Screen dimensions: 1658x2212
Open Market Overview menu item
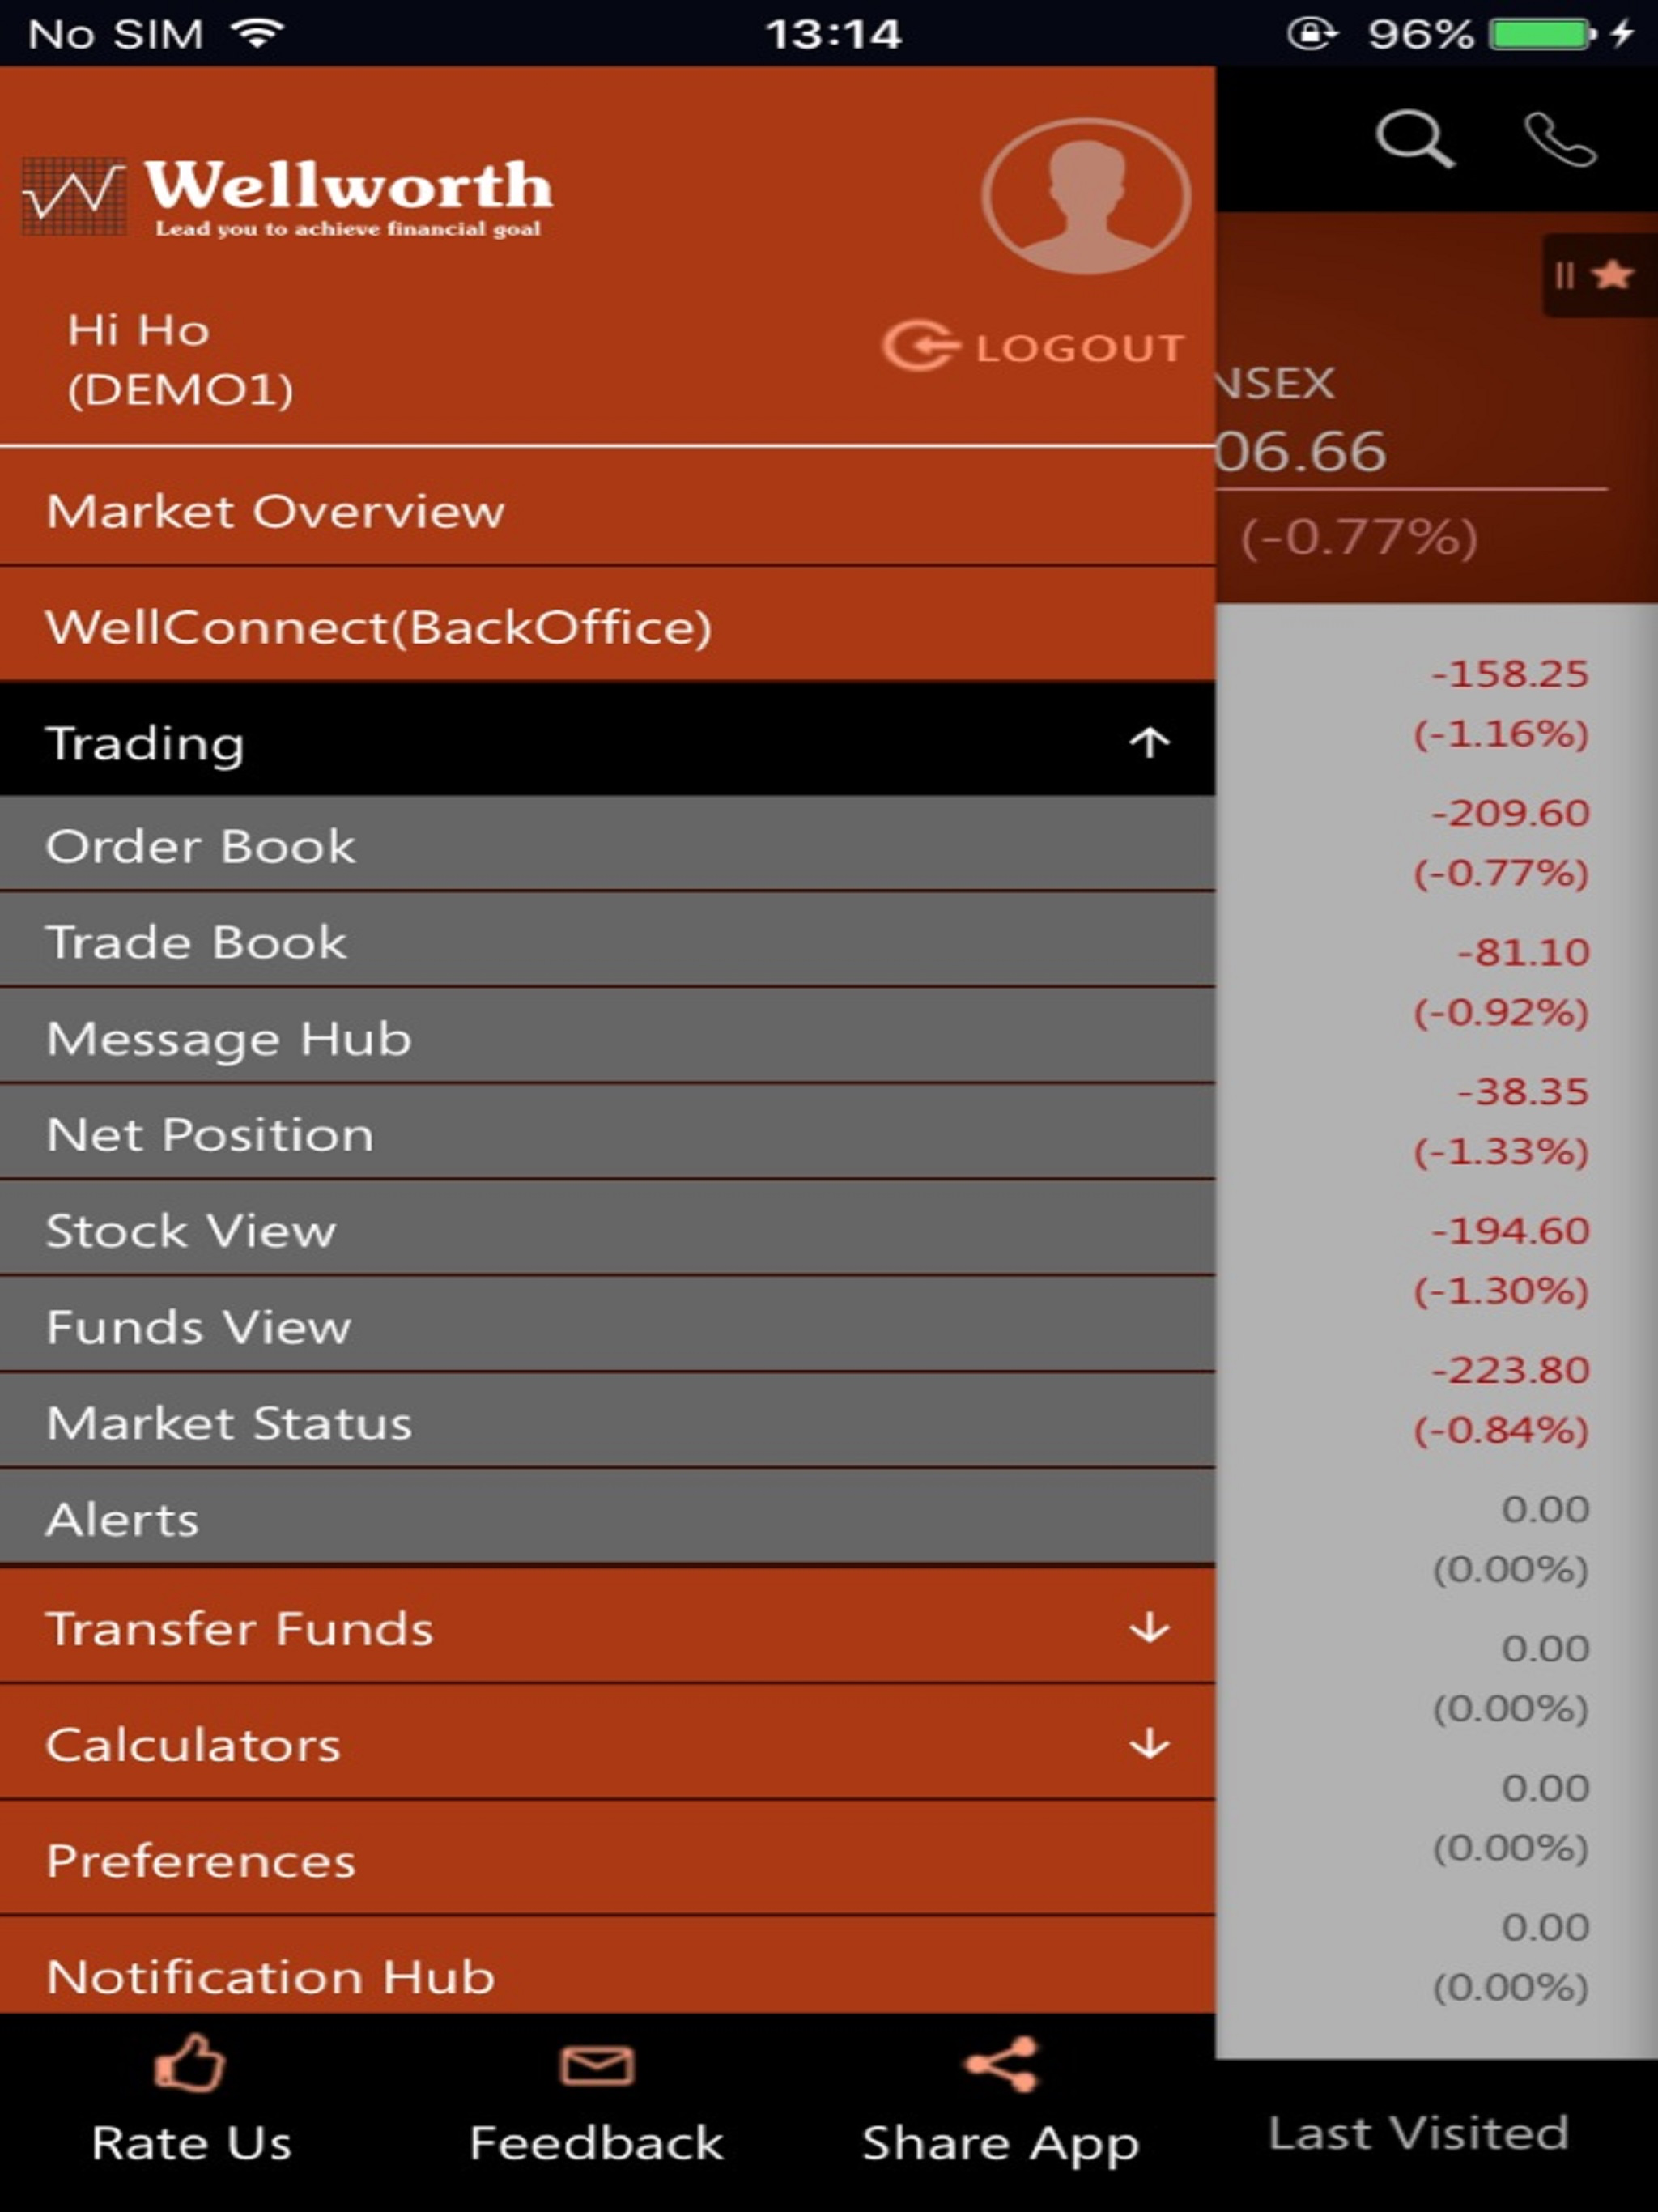click(x=276, y=511)
